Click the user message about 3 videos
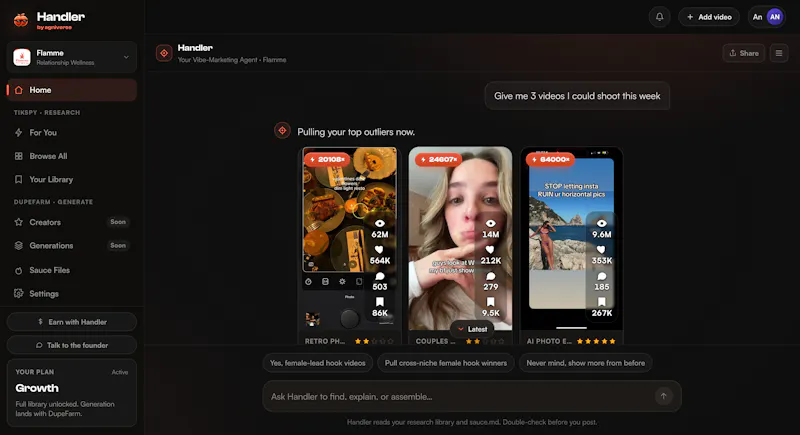 tap(577, 96)
